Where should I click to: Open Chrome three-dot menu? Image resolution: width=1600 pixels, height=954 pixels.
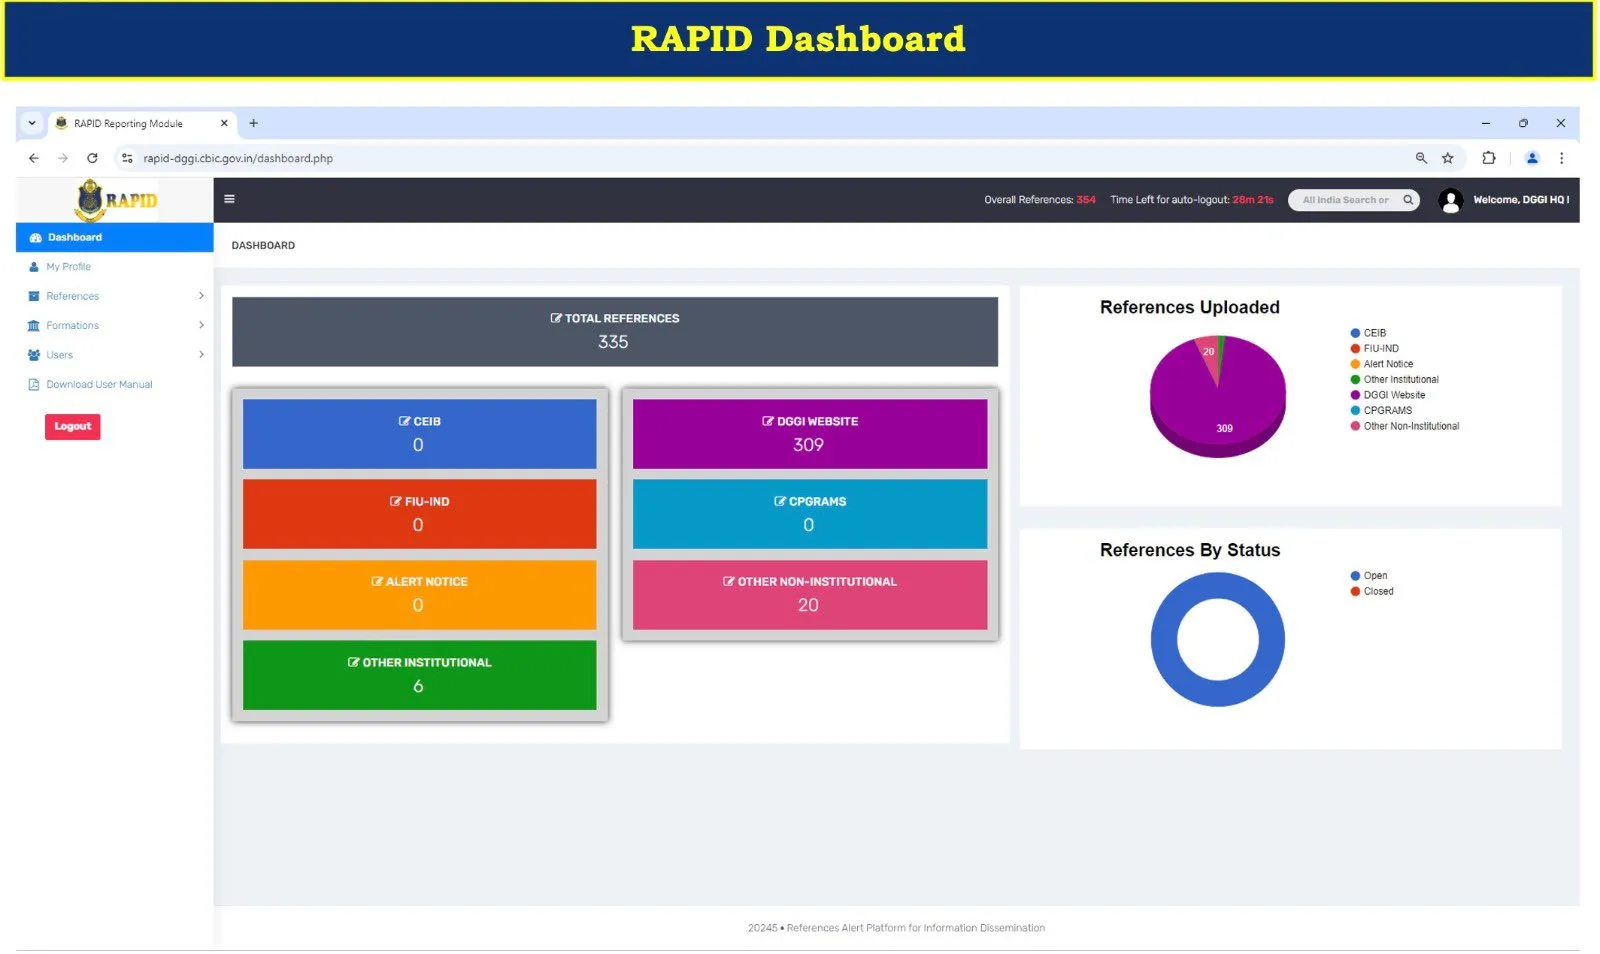pos(1561,158)
